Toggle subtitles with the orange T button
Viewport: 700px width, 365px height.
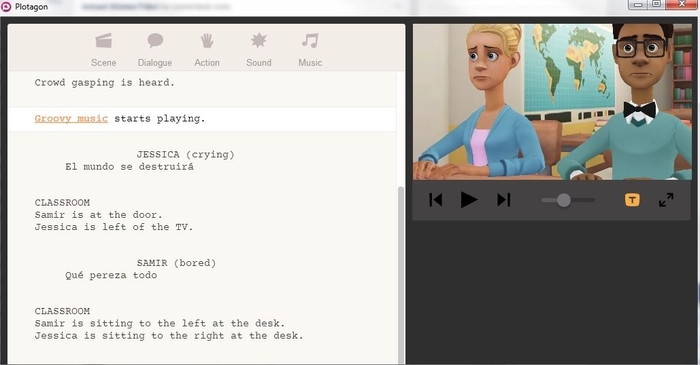(632, 200)
